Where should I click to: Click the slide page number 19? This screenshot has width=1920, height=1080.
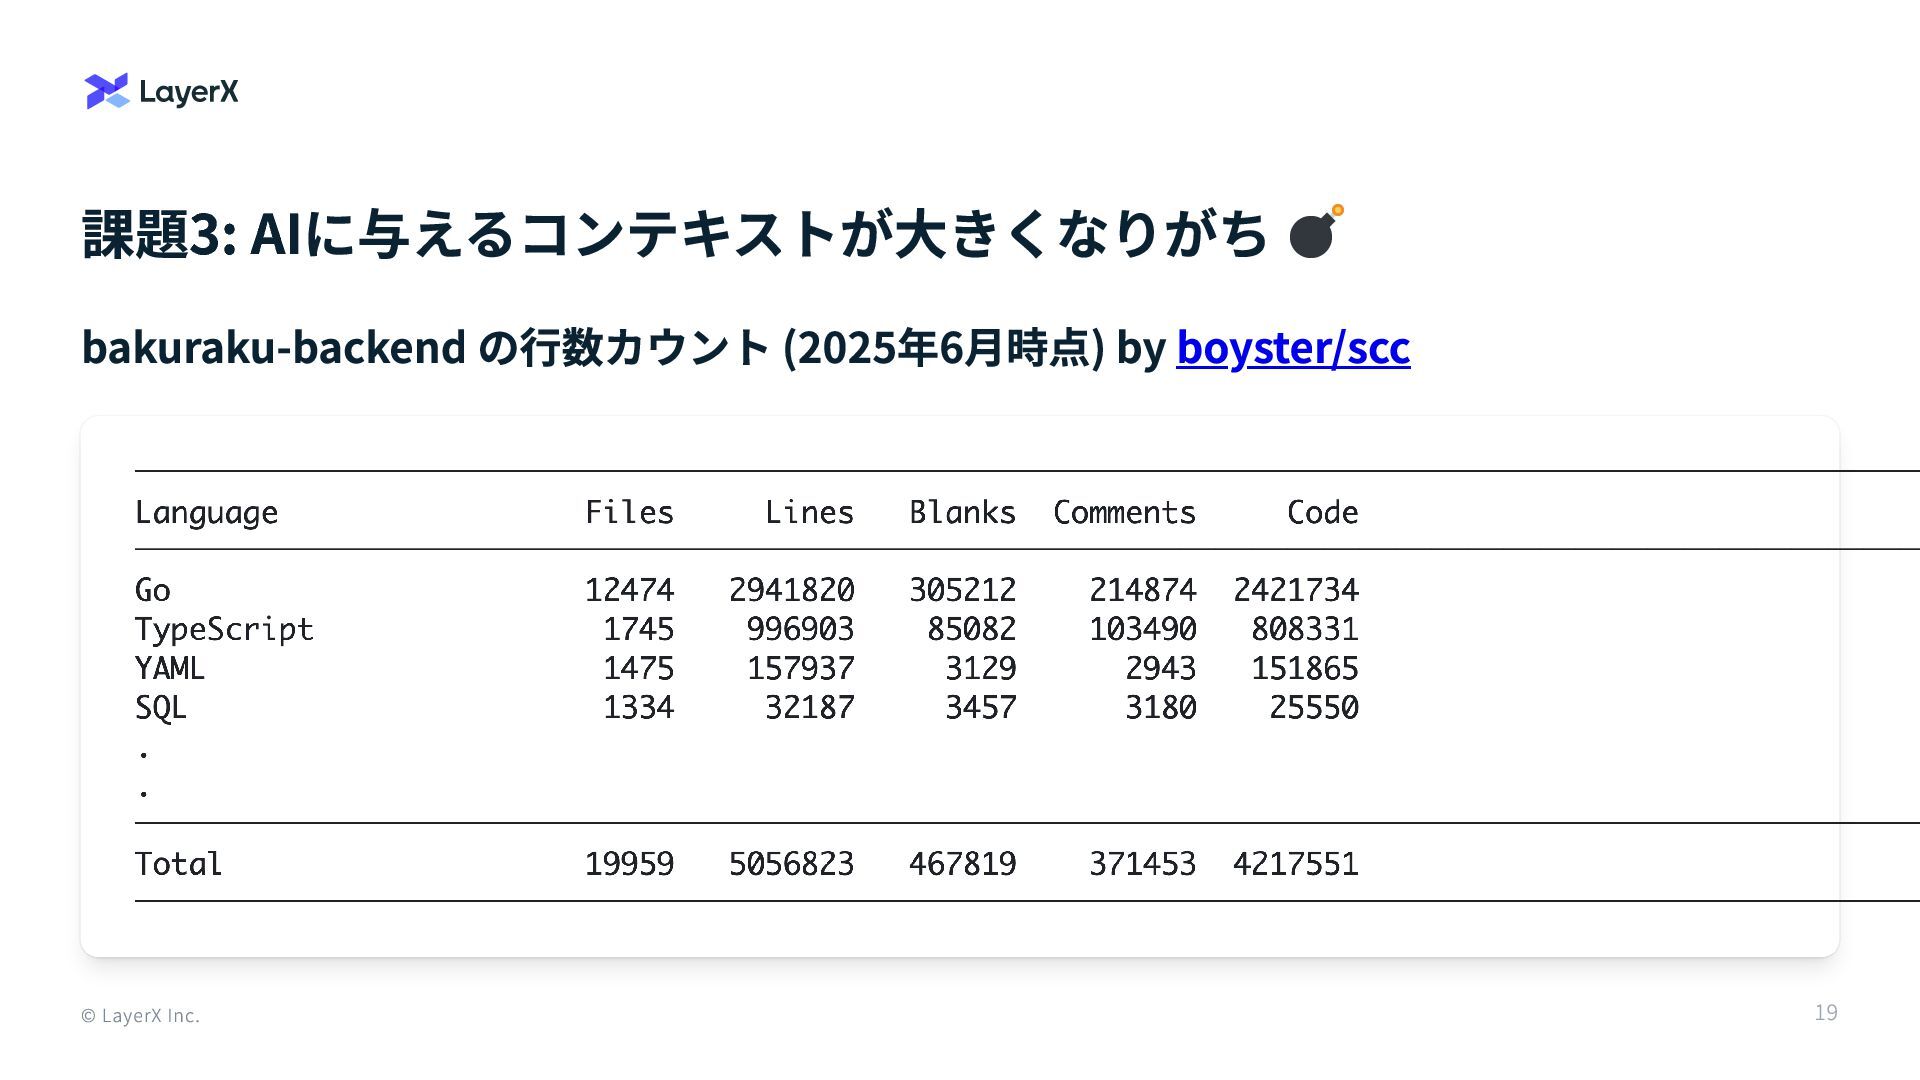click(1825, 1012)
